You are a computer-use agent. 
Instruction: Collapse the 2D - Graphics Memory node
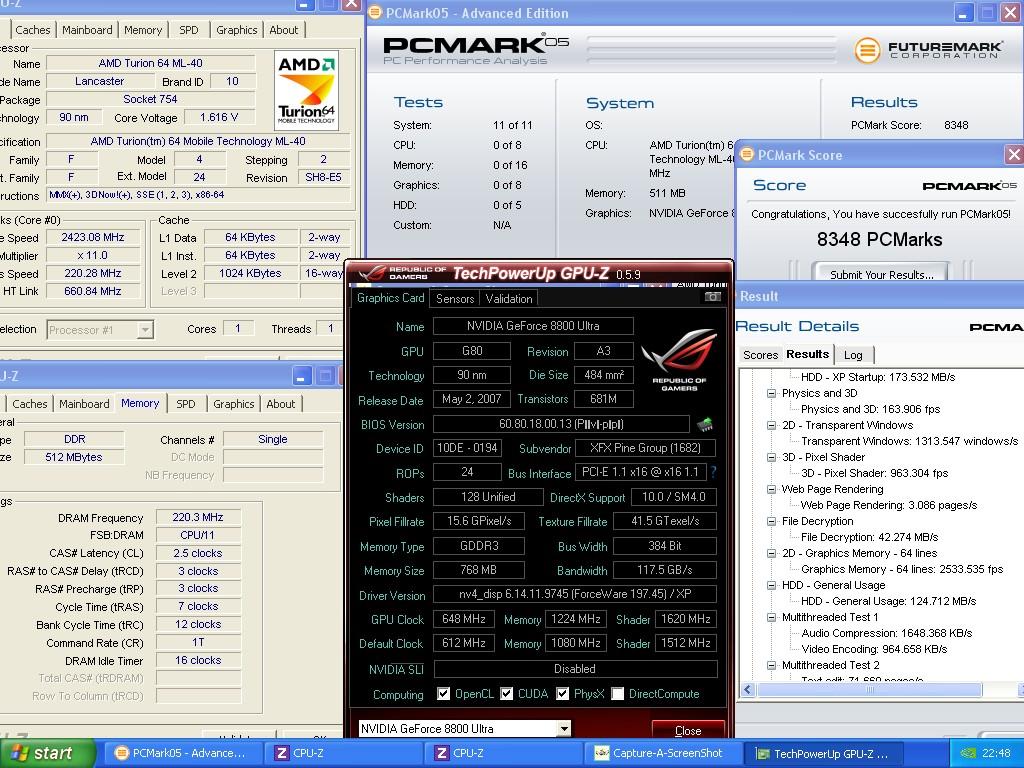coord(771,553)
